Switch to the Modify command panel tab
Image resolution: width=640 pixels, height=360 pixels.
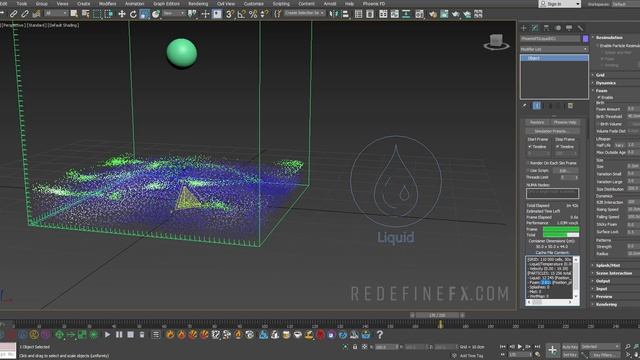[x=535, y=28]
